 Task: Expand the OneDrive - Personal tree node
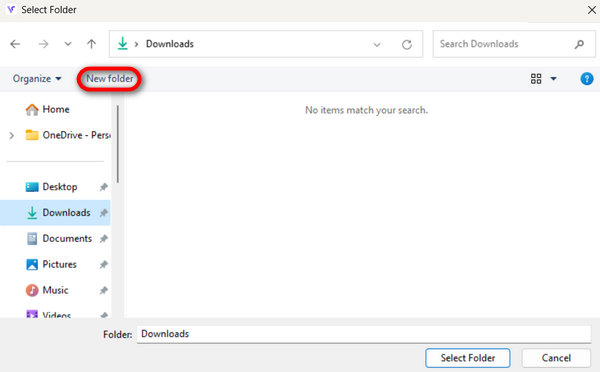(x=11, y=135)
